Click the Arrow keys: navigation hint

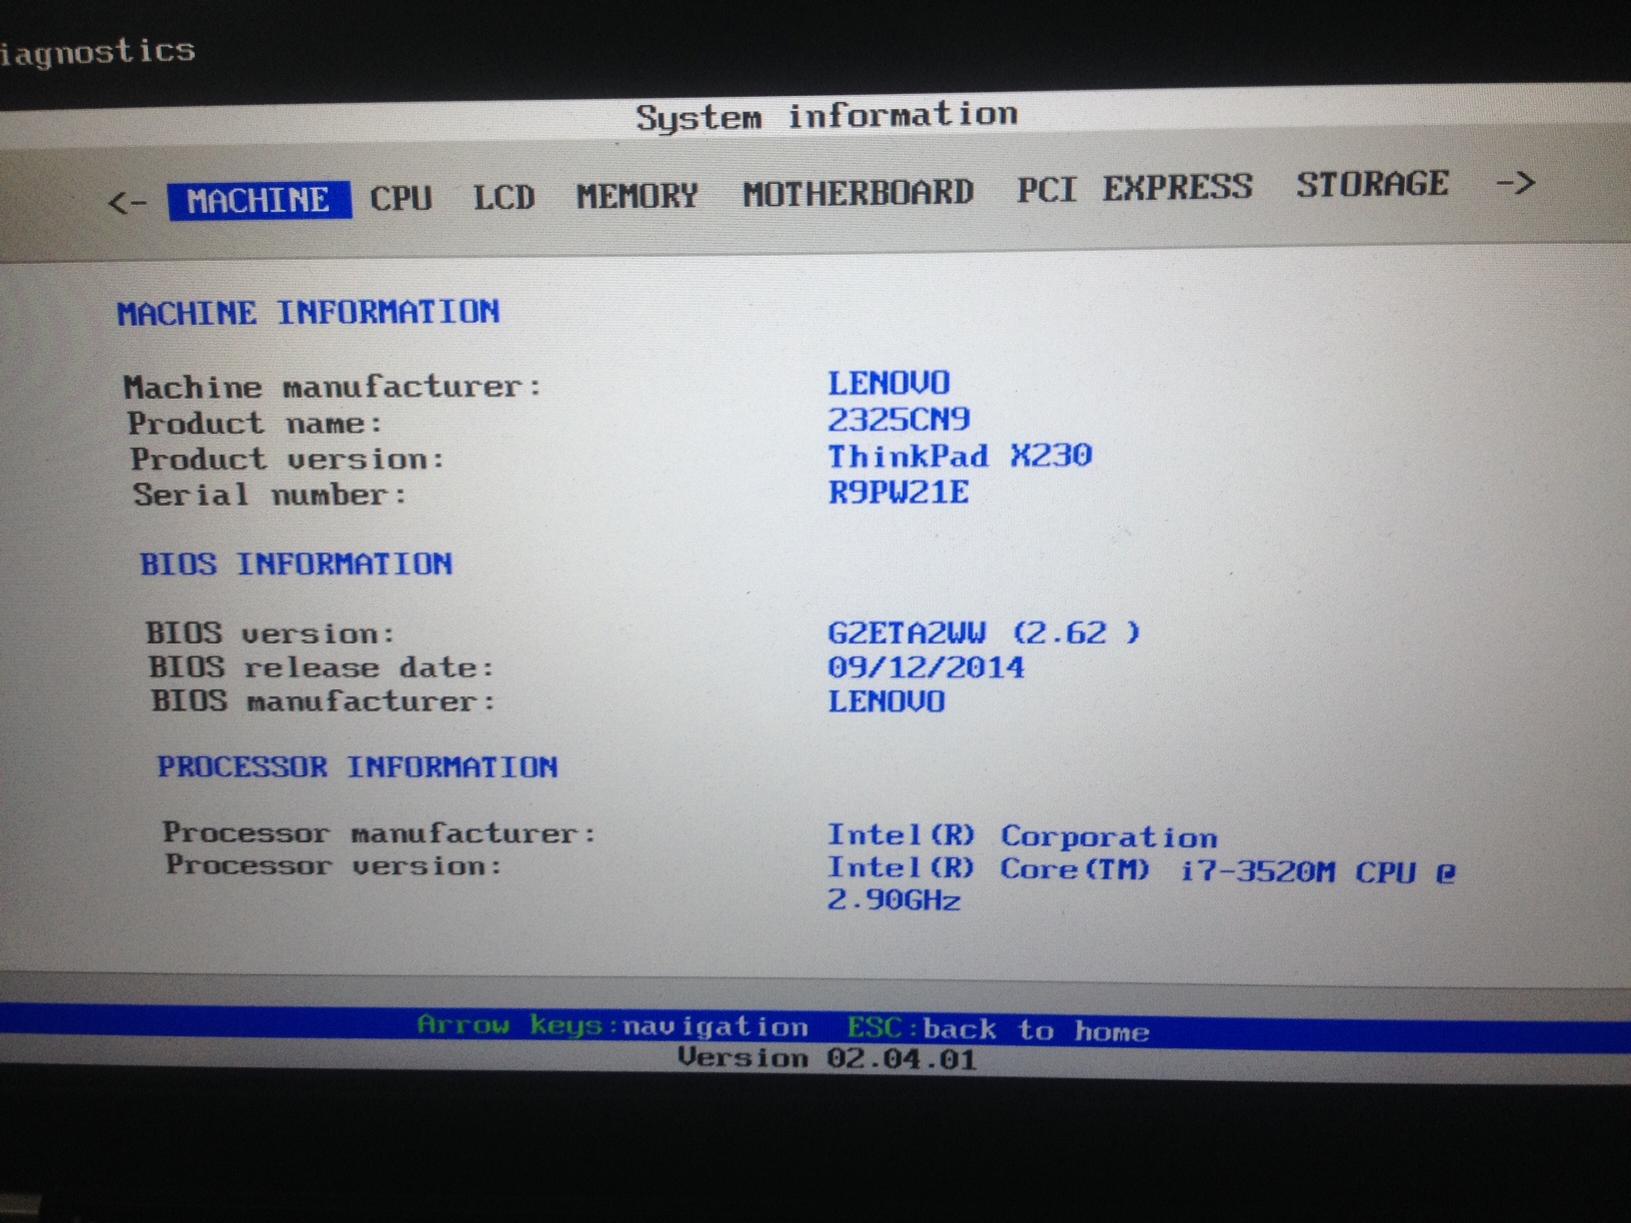612,1026
